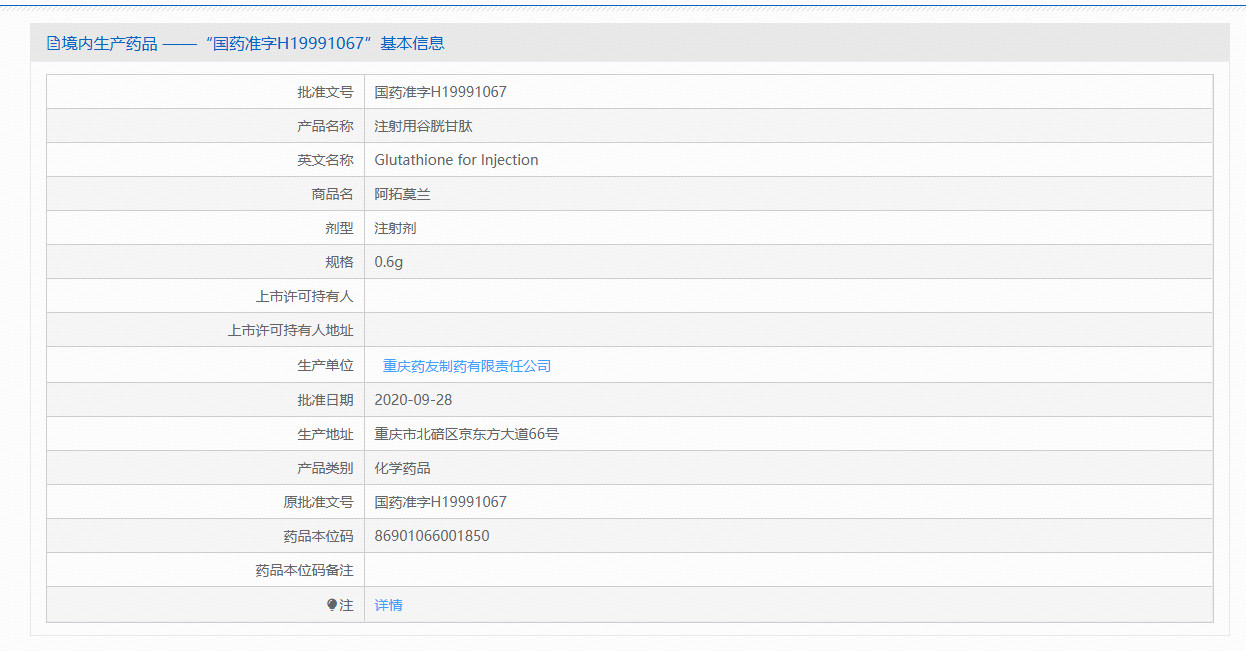The image size is (1246, 651).
Task: Click the 生产单位 row label
Action: point(325,366)
